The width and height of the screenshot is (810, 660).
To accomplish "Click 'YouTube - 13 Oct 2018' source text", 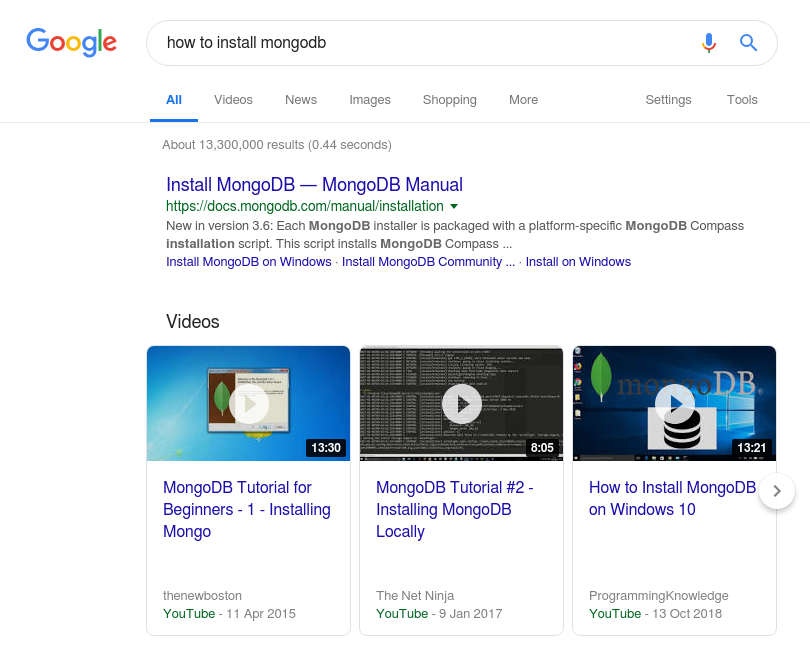I will tap(656, 614).
